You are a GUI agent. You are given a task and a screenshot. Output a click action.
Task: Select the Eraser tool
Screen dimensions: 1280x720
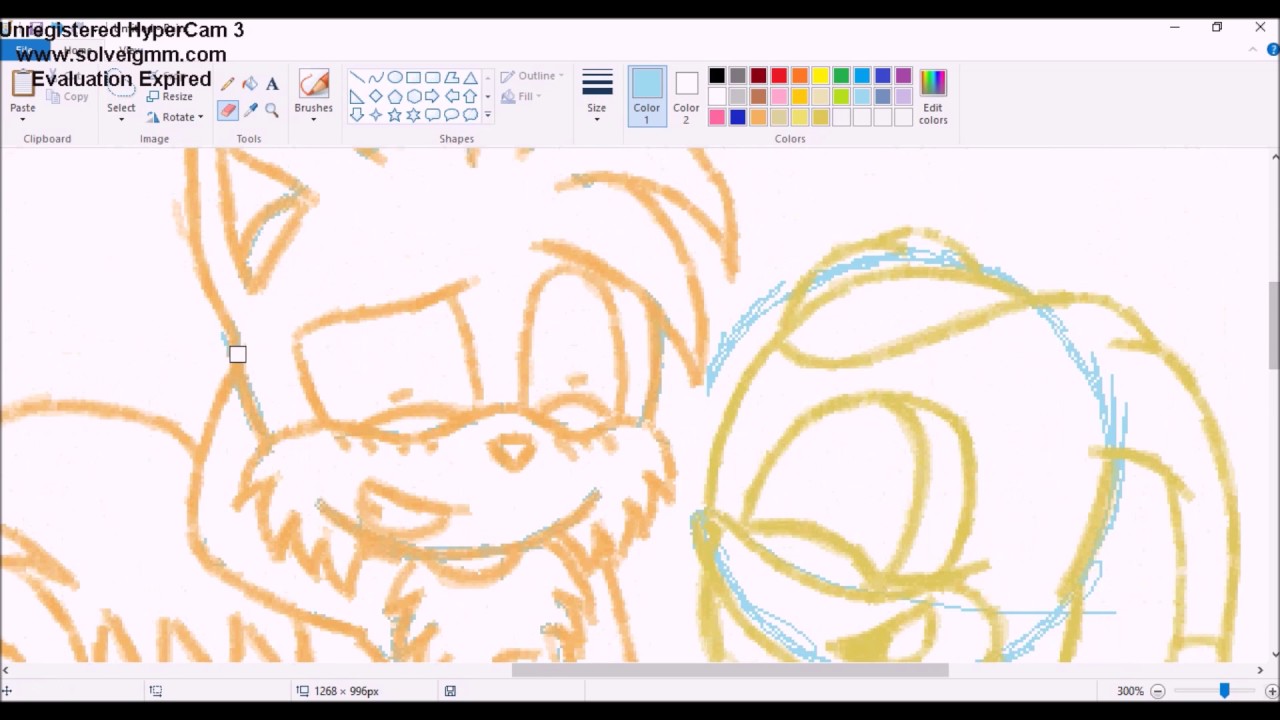pyautogui.click(x=228, y=110)
